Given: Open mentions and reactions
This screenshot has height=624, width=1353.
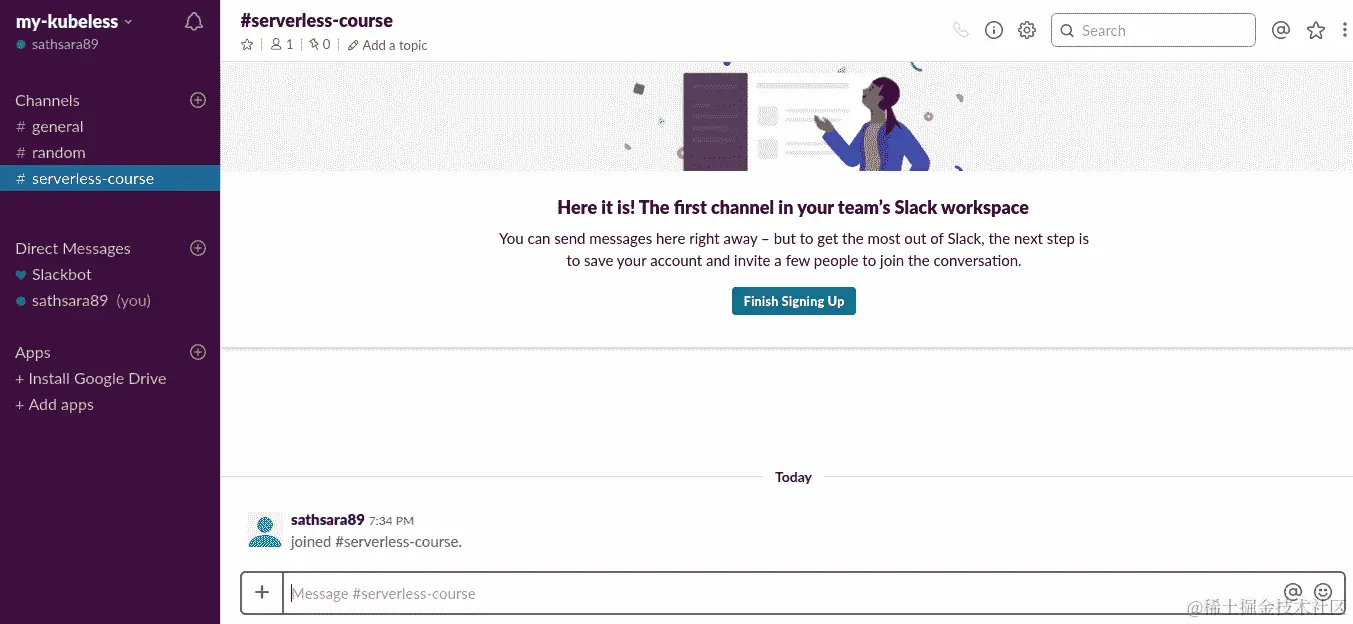Looking at the screenshot, I should [1281, 30].
